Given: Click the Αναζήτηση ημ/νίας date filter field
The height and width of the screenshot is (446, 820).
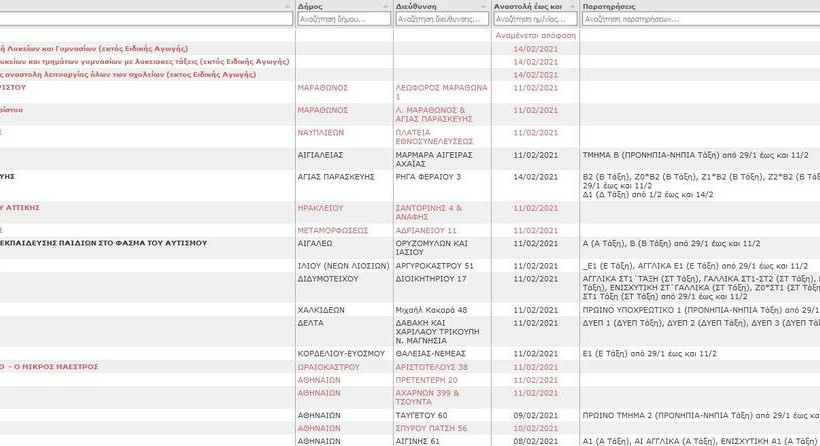Looking at the screenshot, I should point(535,19).
